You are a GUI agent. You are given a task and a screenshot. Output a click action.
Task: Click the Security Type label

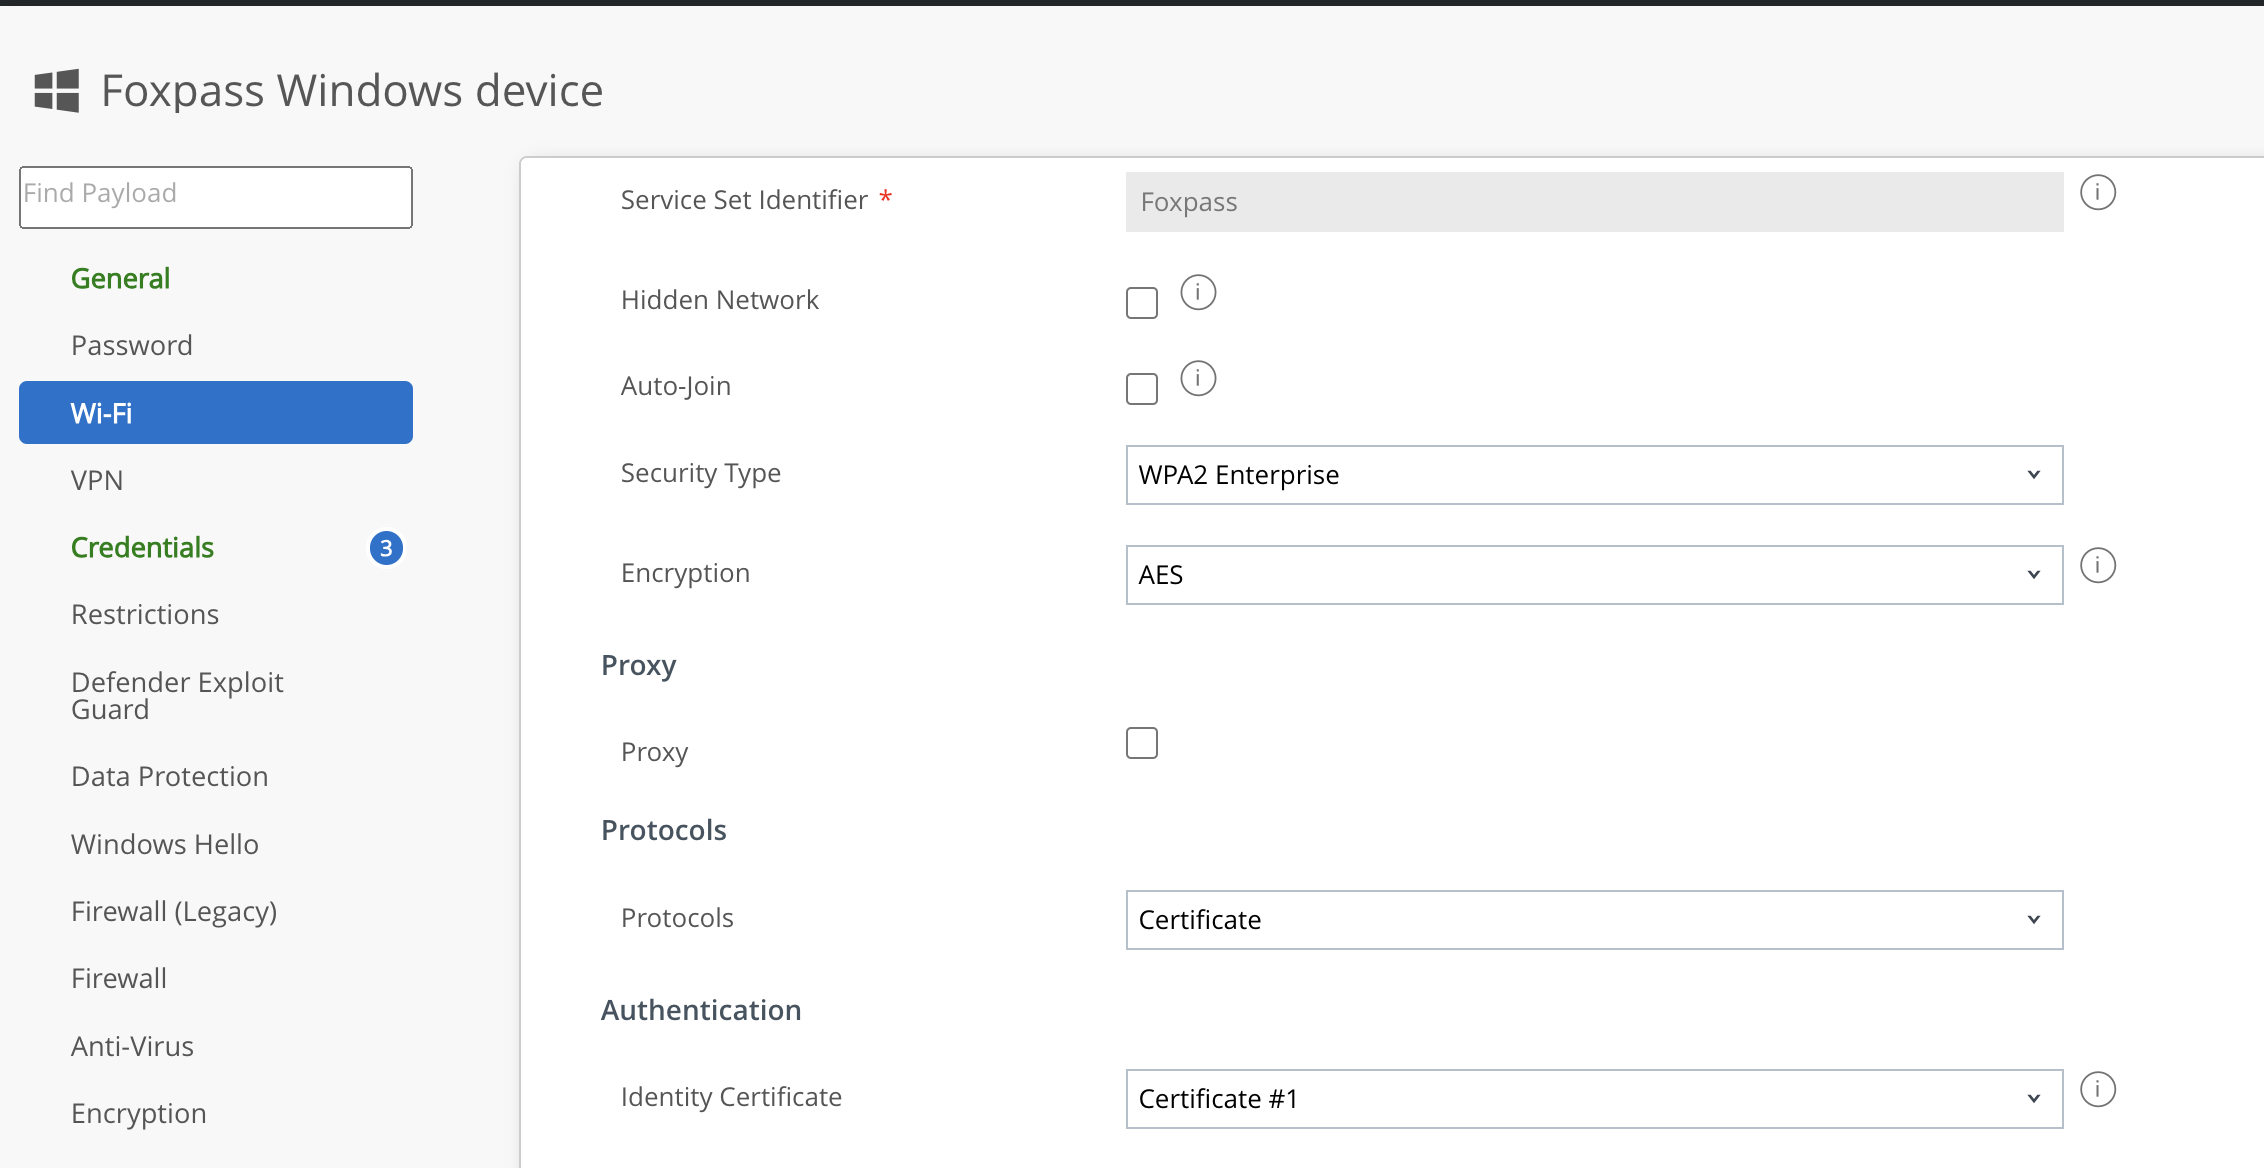(x=701, y=473)
